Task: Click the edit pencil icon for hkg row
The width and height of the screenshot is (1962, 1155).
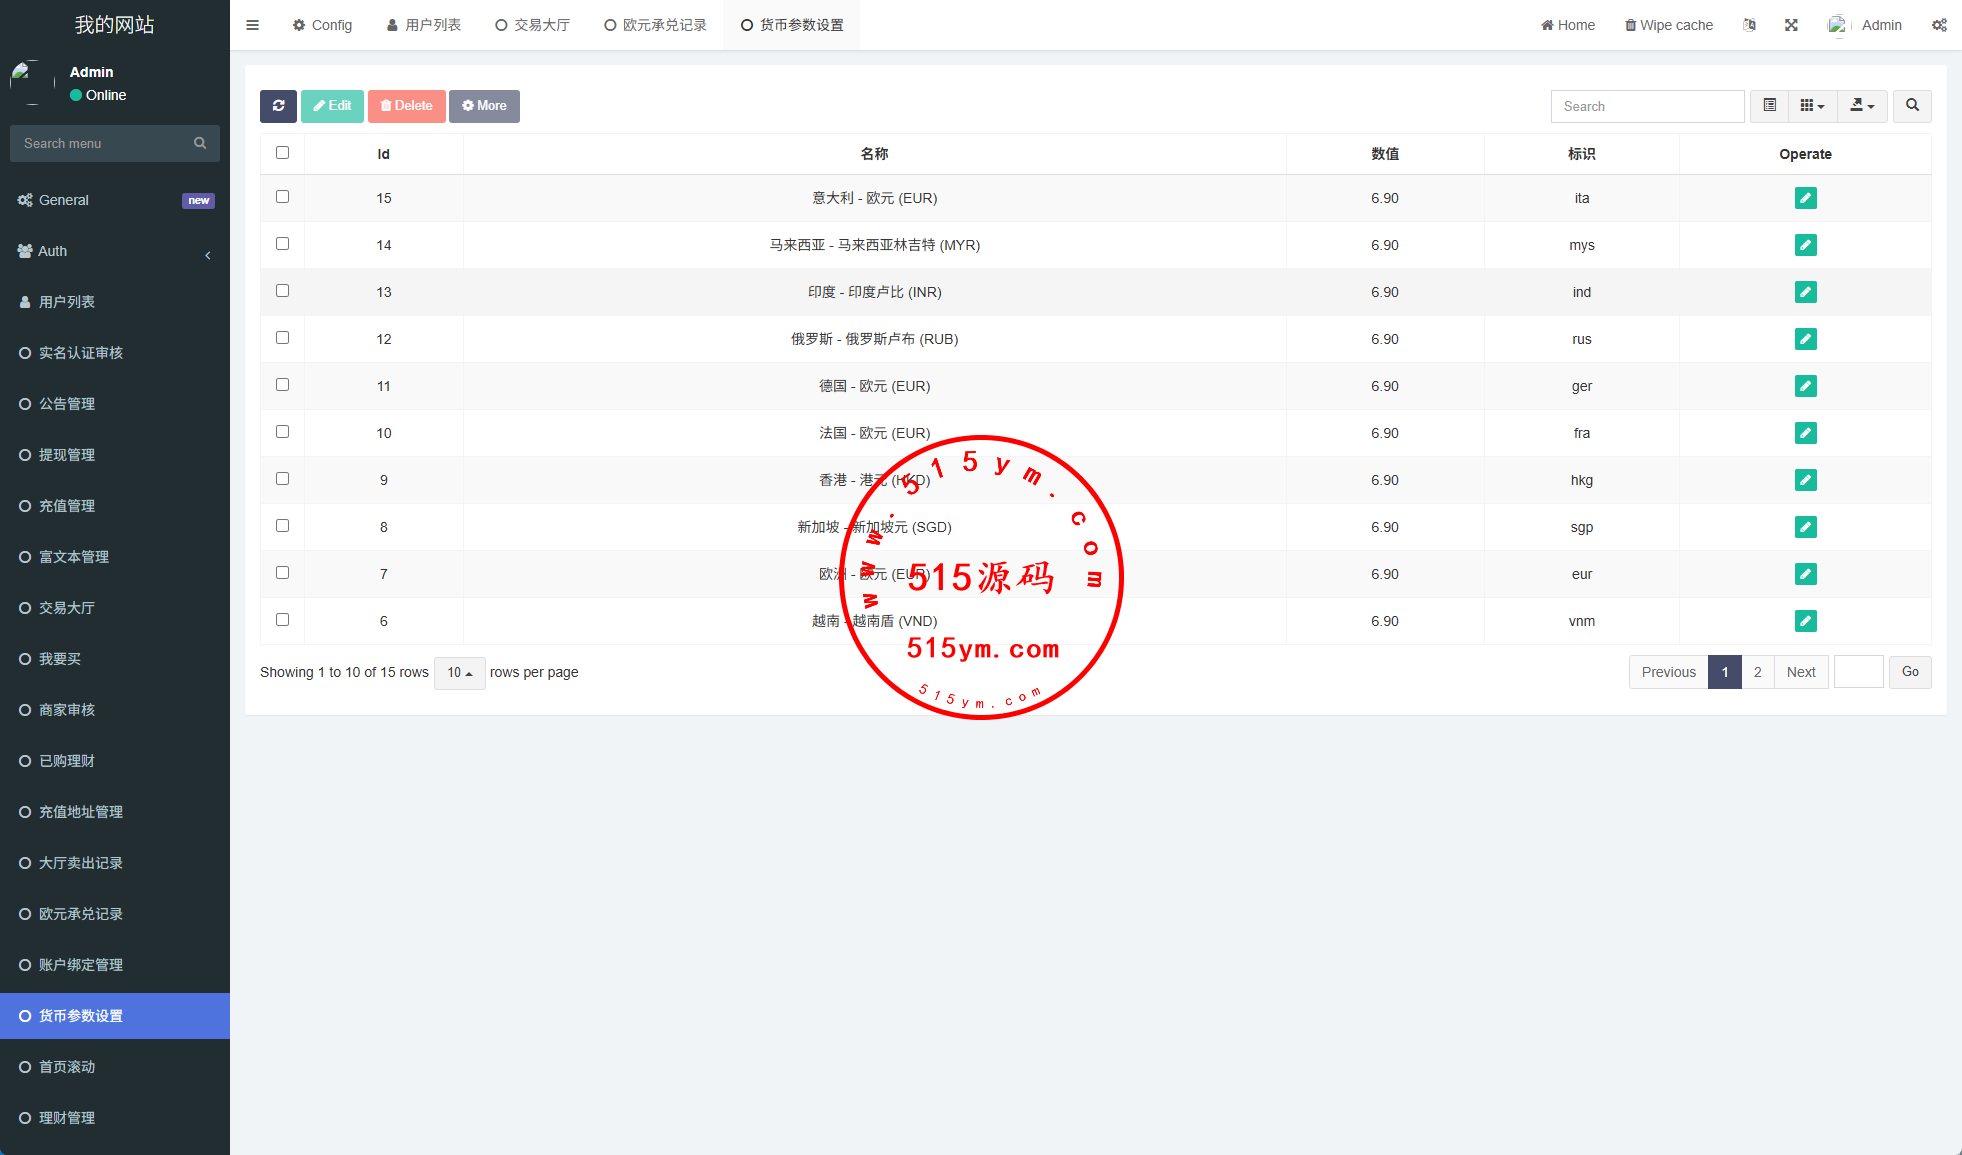Action: coord(1805,480)
